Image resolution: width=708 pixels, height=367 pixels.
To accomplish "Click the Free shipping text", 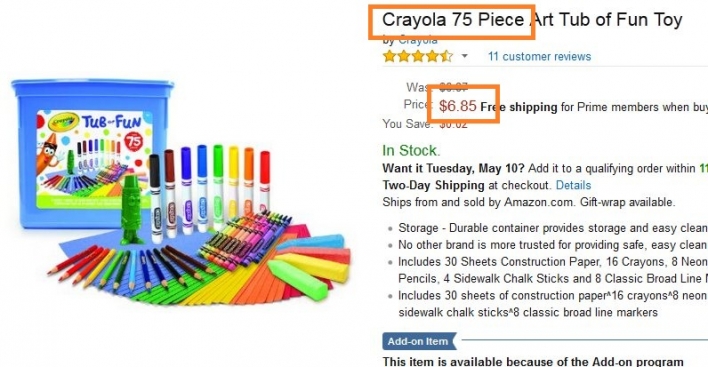I will 518,107.
